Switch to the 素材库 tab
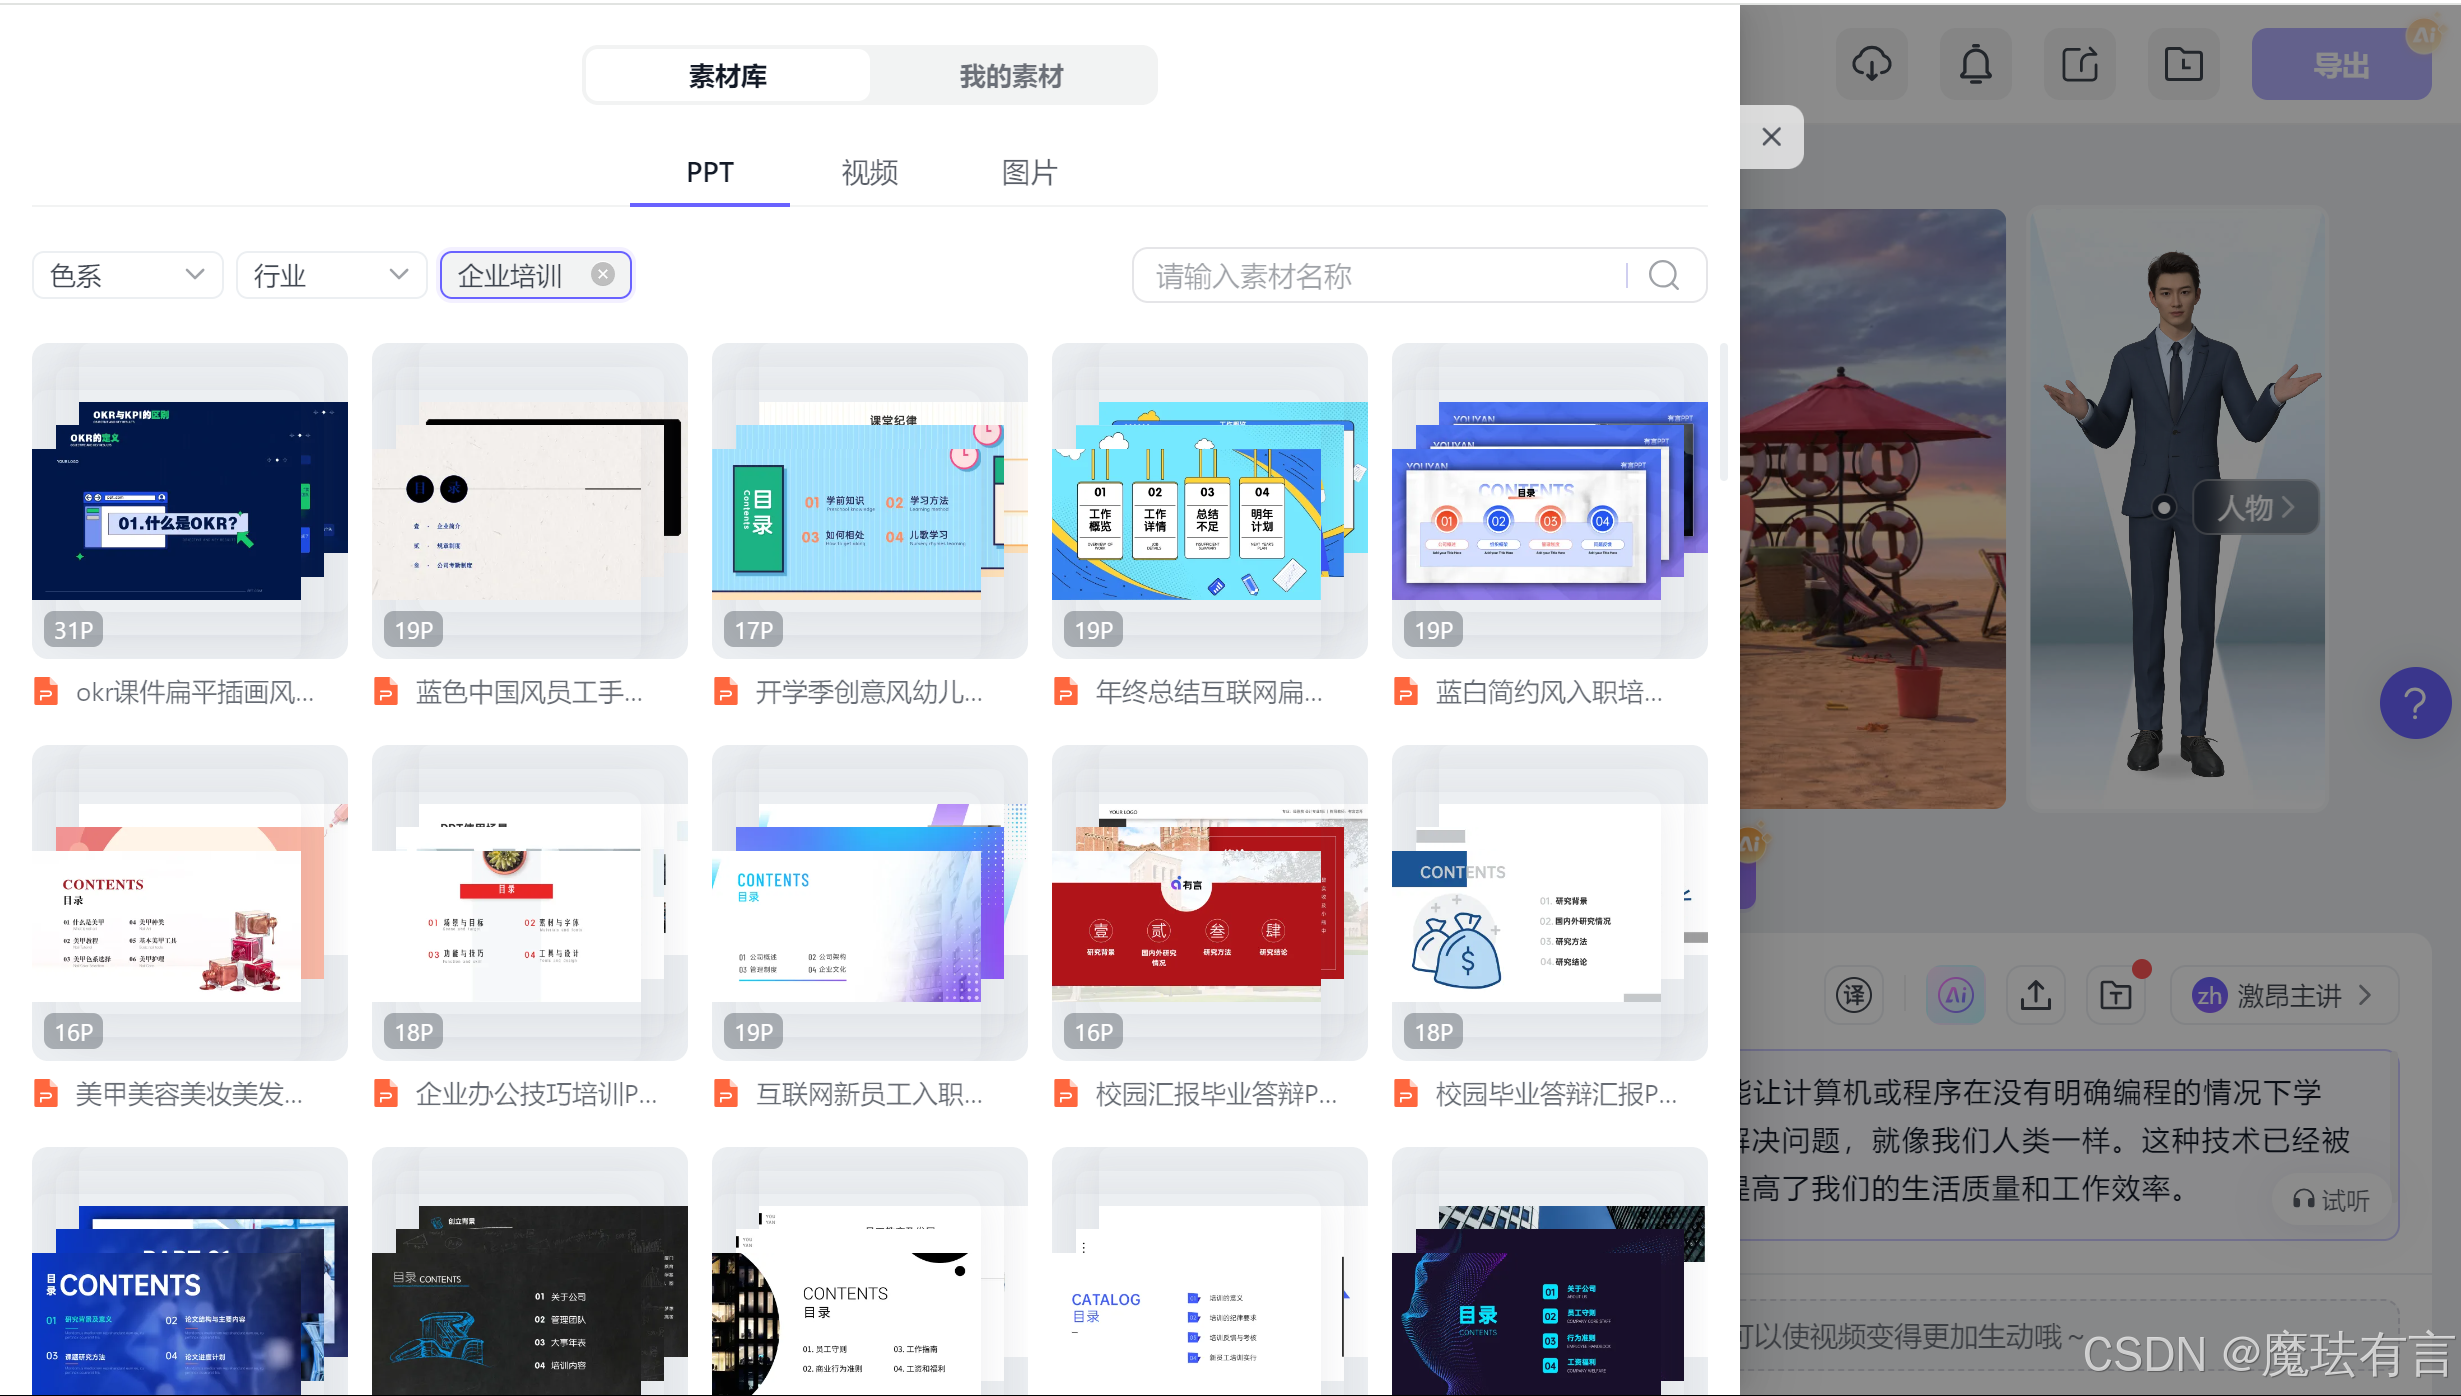Viewport: 2461px width, 1396px height. (727, 75)
